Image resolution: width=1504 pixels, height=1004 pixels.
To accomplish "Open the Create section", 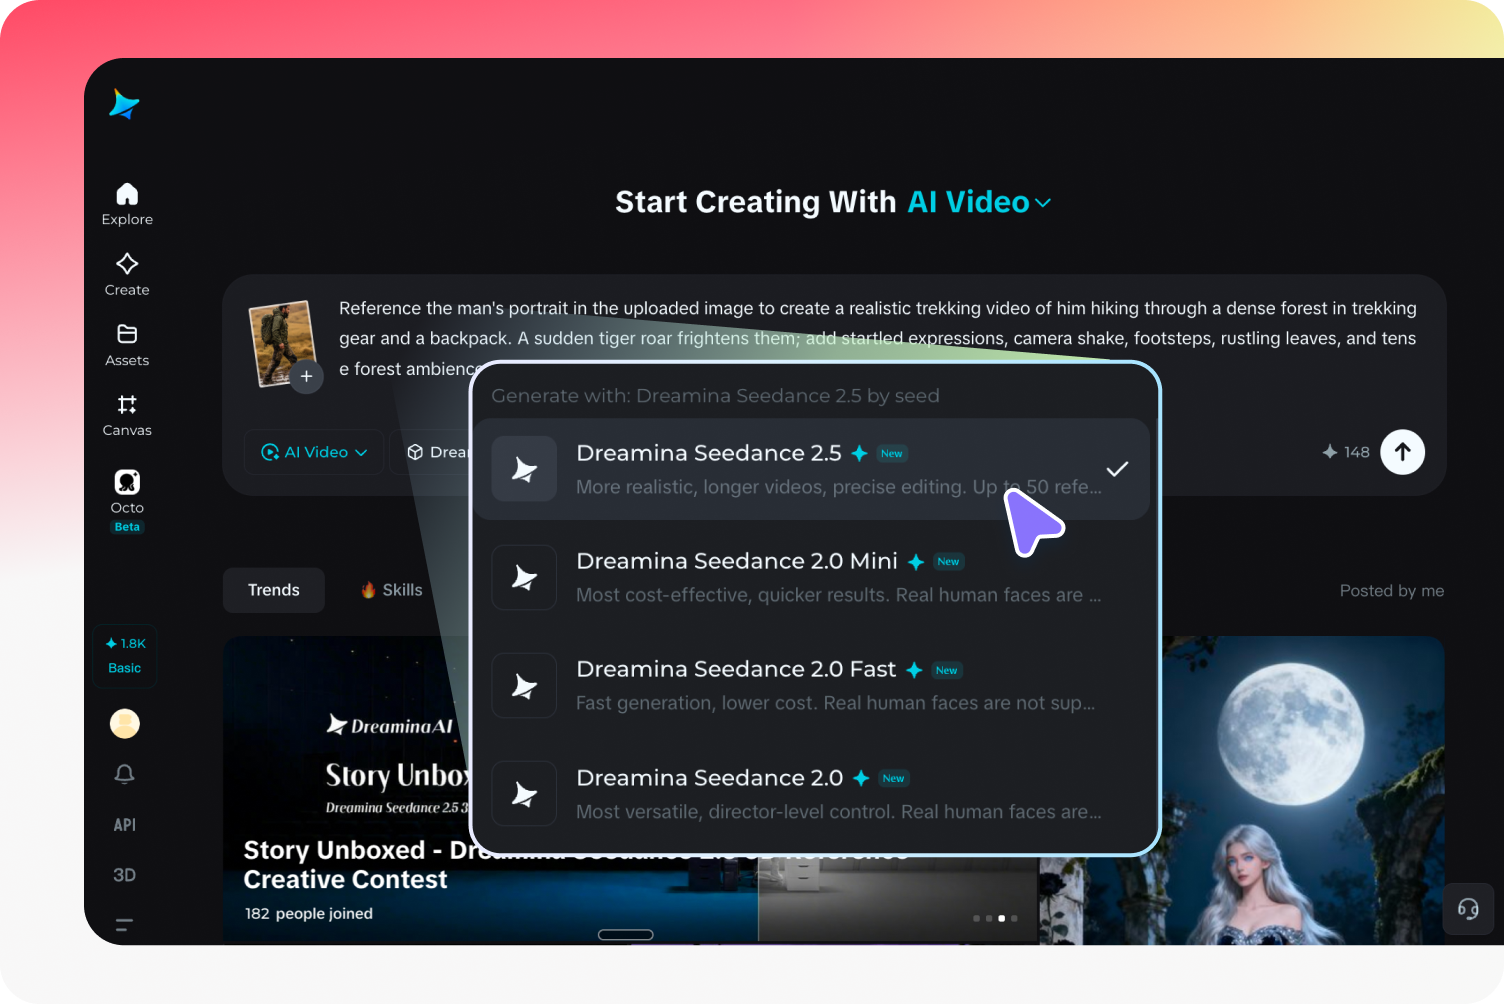I will coord(127,275).
